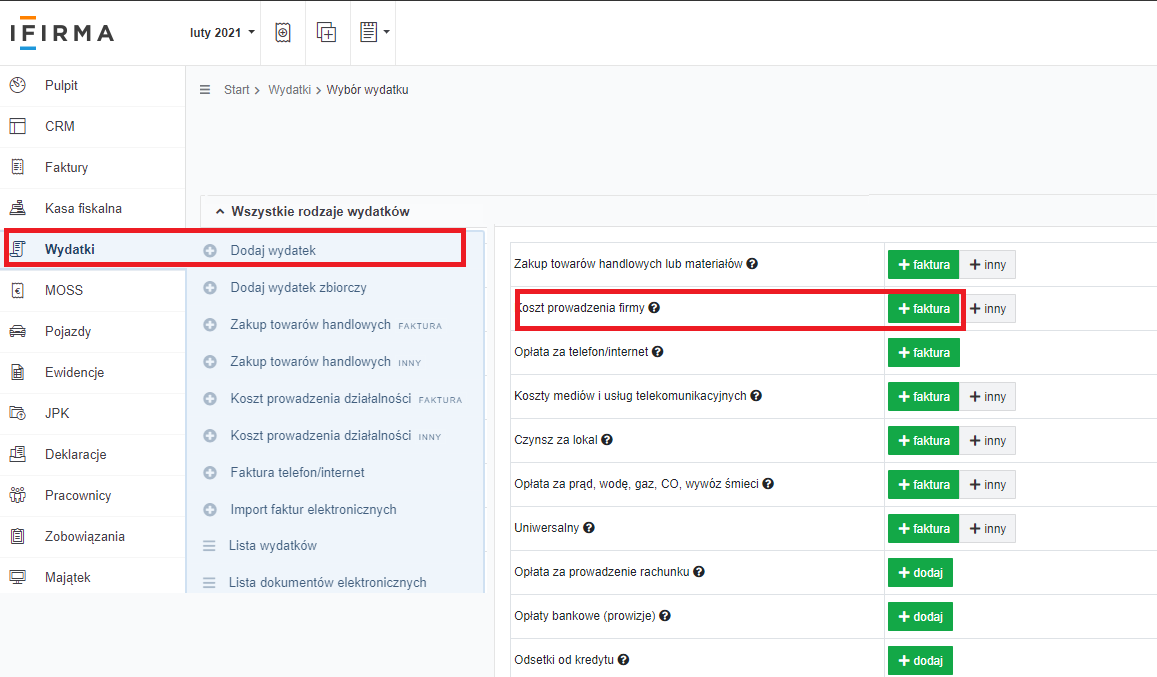
Task: Click faktura for Koszty mediów i usług telekomunikacyjnych
Action: click(x=923, y=396)
